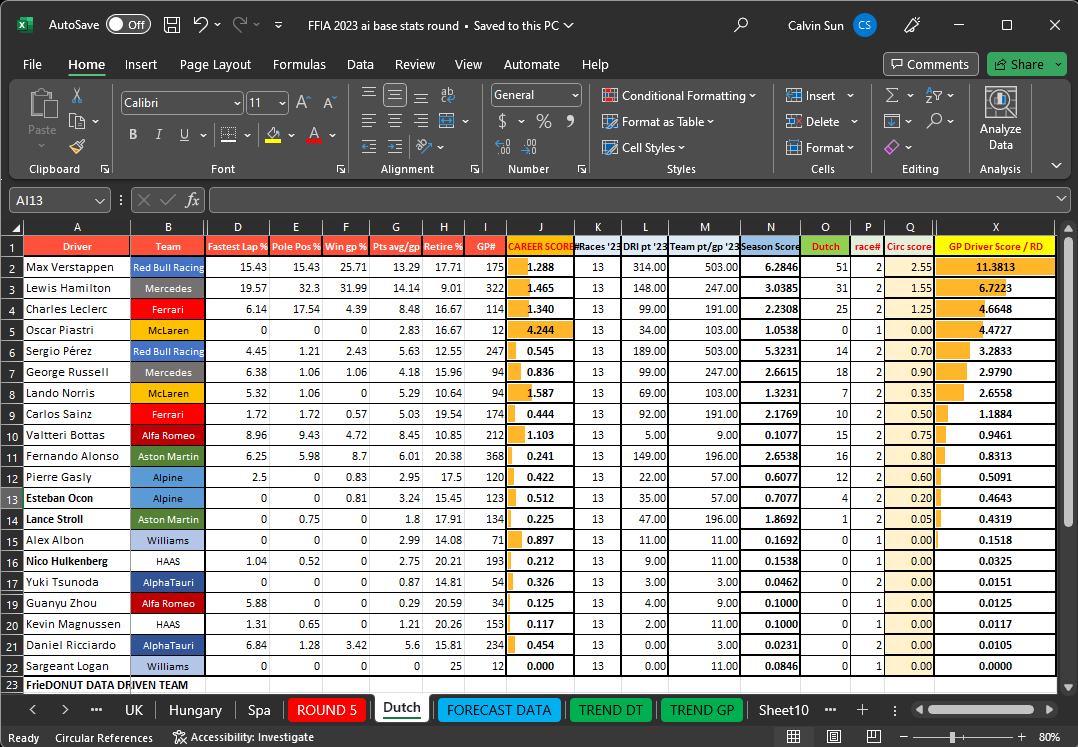This screenshot has width=1078, height=747.
Task: Apply Italic formatting
Action: (x=159, y=135)
